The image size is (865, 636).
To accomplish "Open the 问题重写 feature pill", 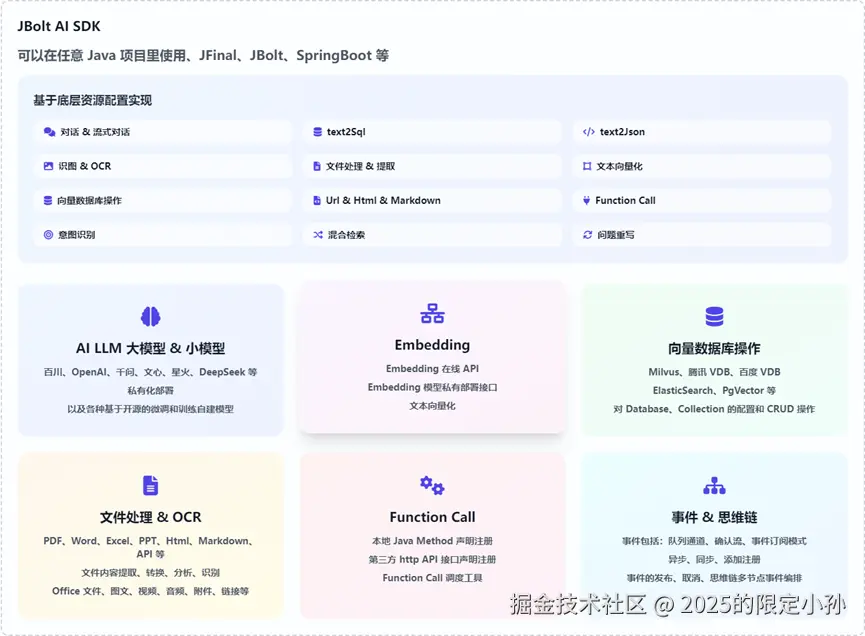I will (702, 234).
